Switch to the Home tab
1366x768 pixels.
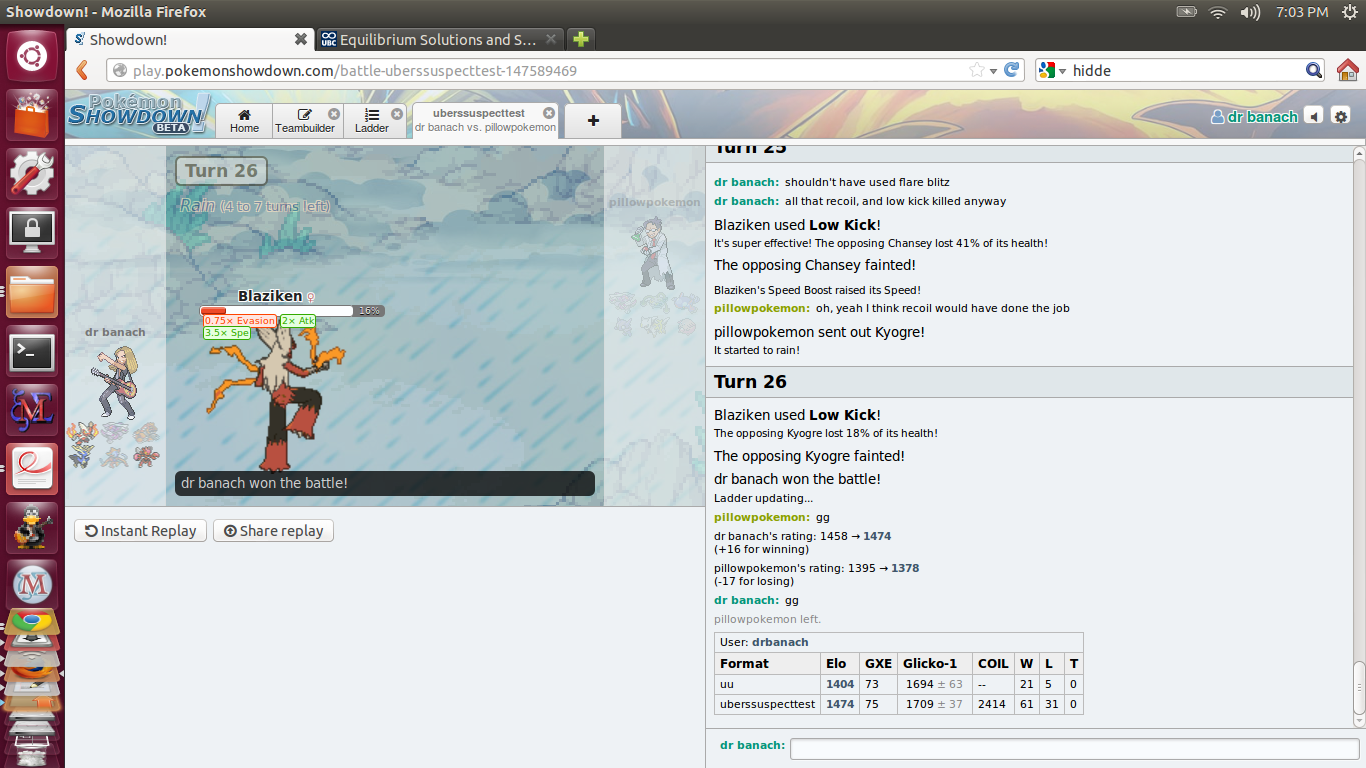244,121
